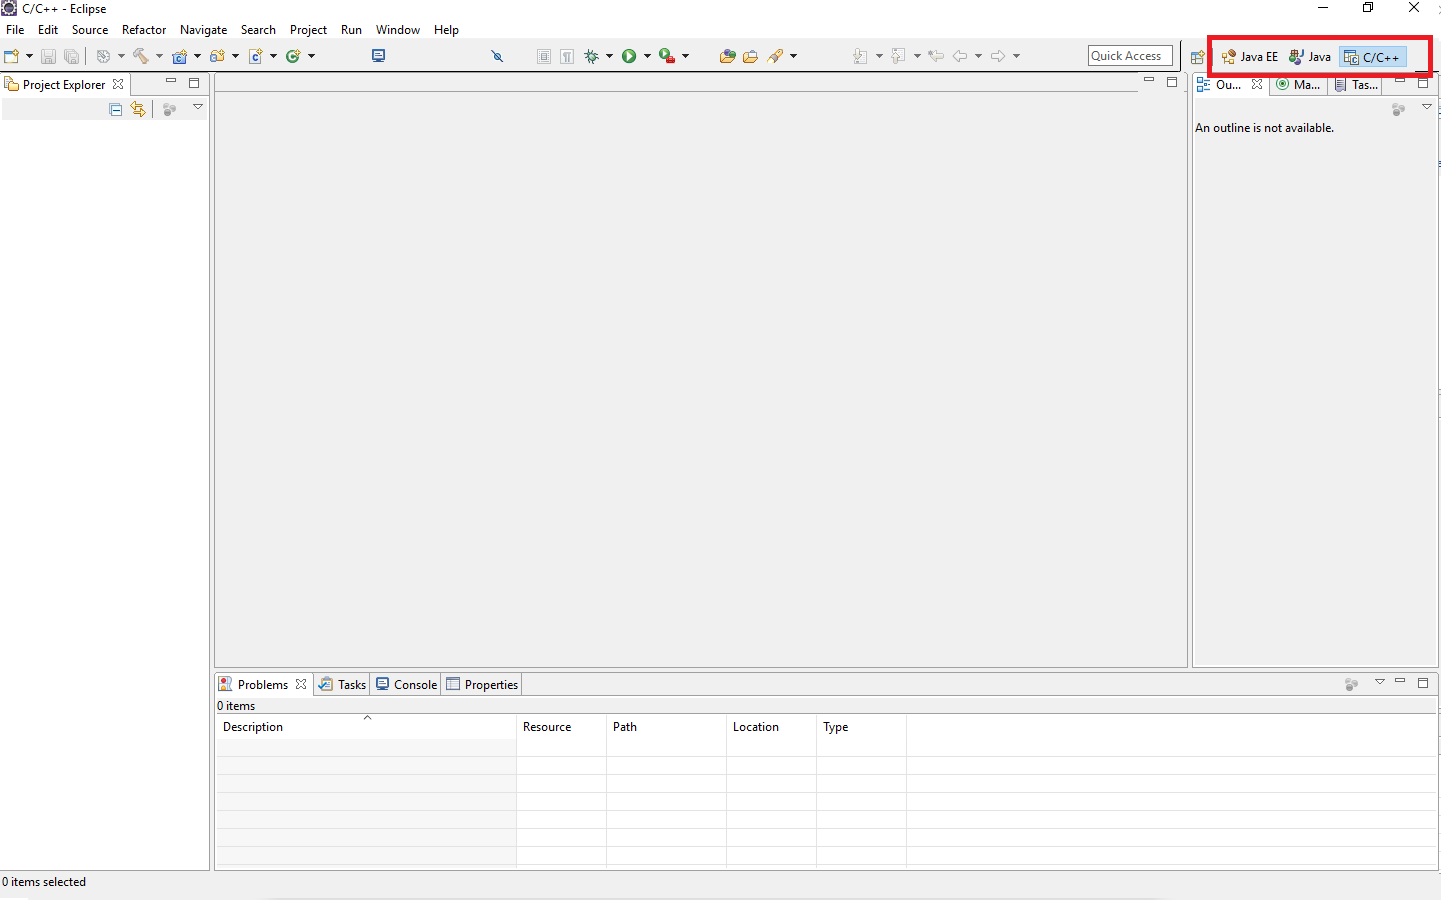Sort by the Description column header
This screenshot has height=900, width=1441.
point(253,727)
